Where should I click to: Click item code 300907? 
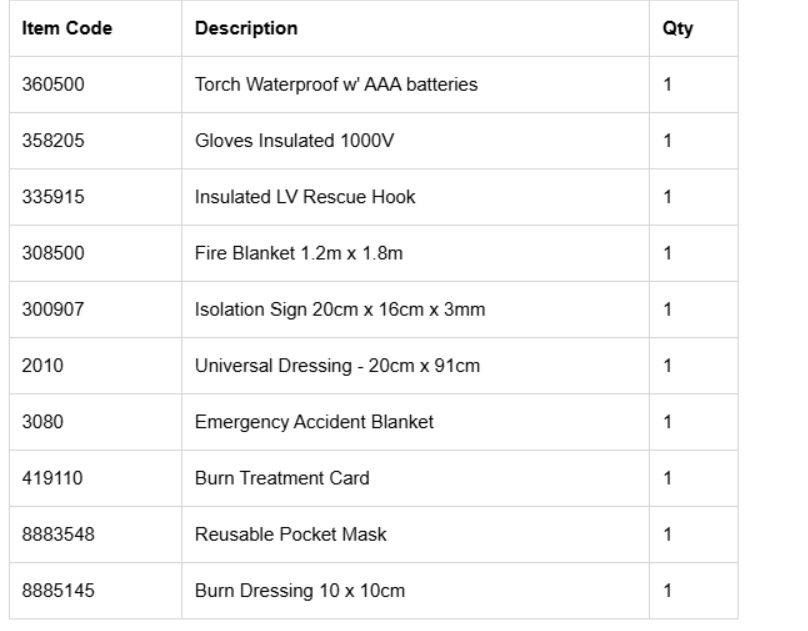(x=53, y=309)
